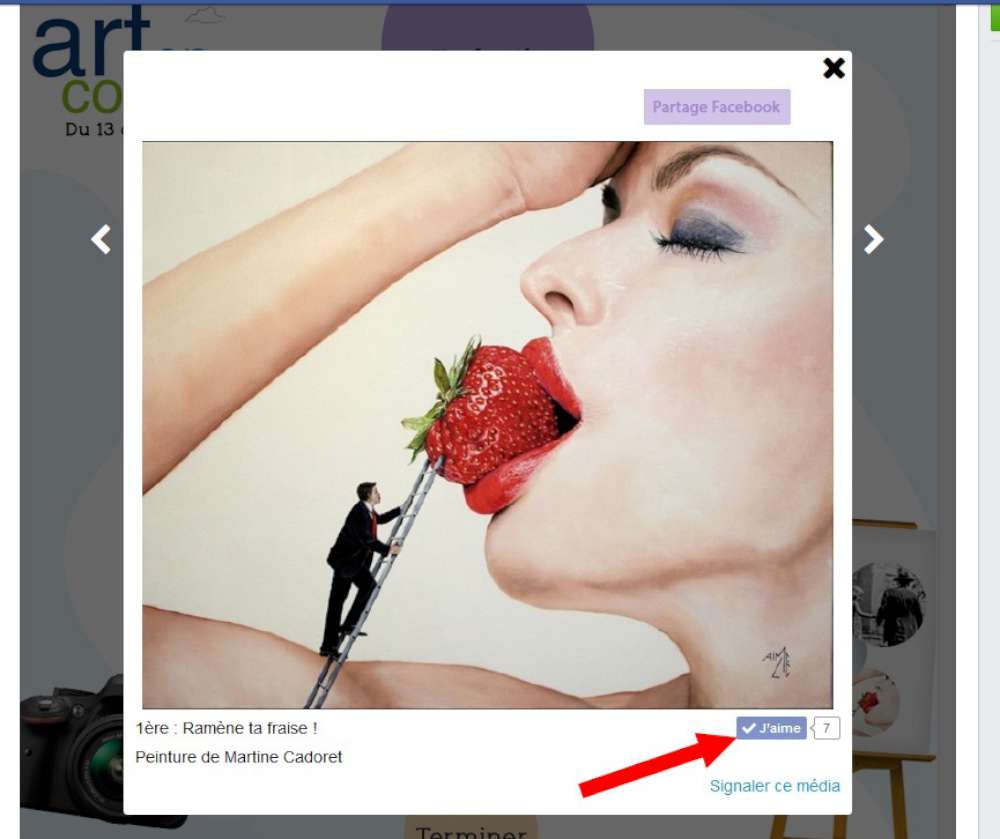Viewport: 1000px width, 839px height.
Task: Click the Terminer button behind the popup
Action: pyautogui.click(x=471, y=829)
